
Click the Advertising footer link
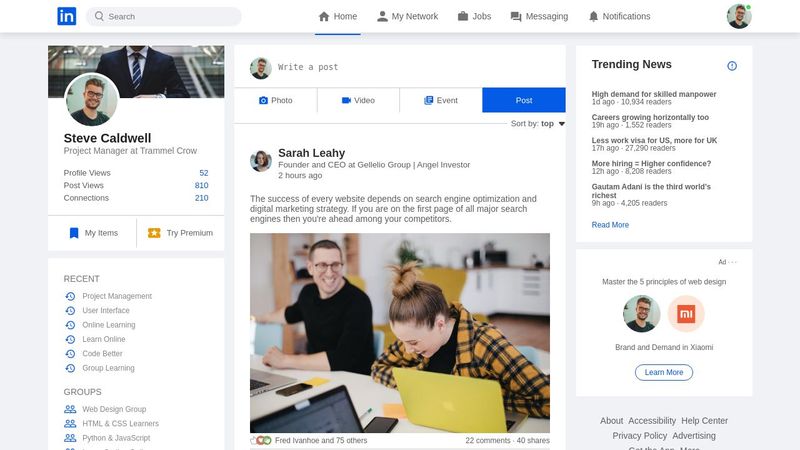(x=694, y=436)
